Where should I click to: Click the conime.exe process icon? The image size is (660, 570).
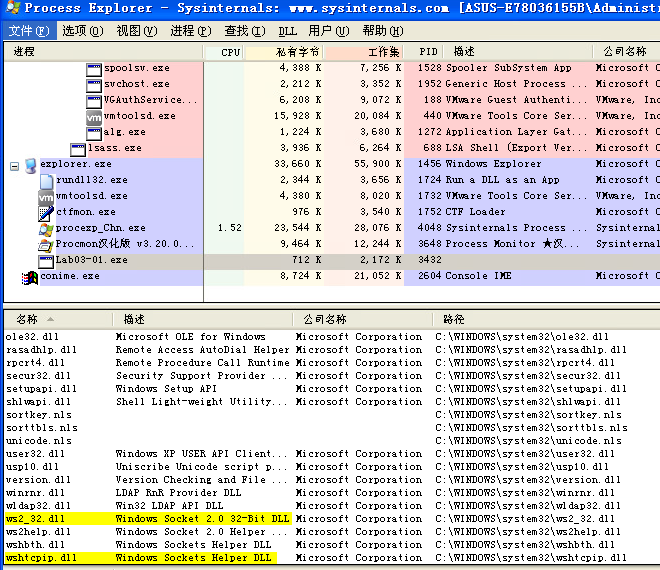(x=30, y=278)
